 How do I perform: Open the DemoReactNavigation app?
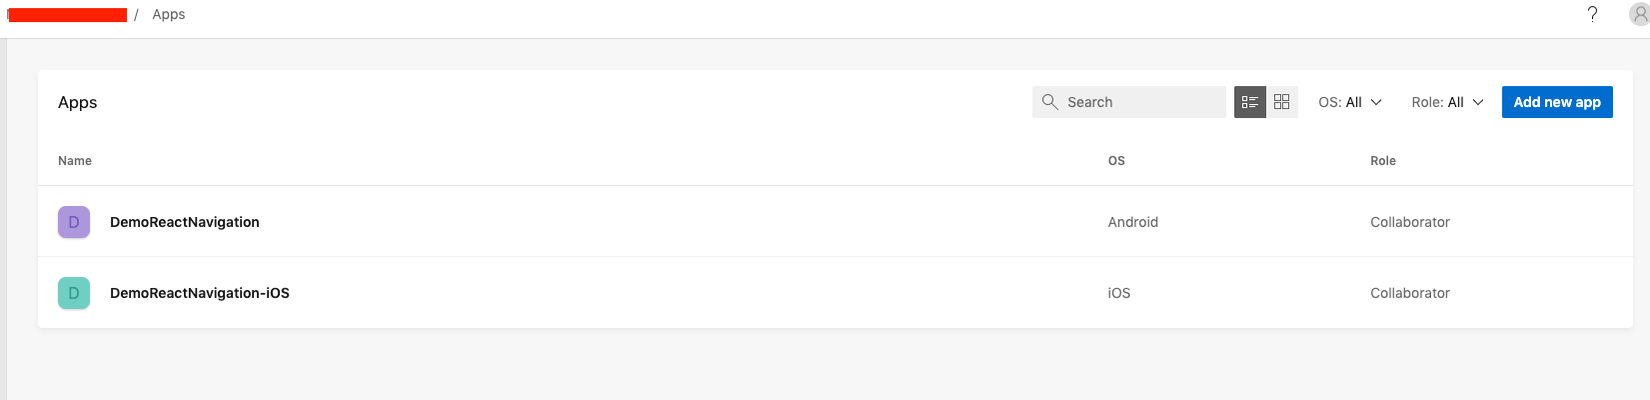point(185,222)
